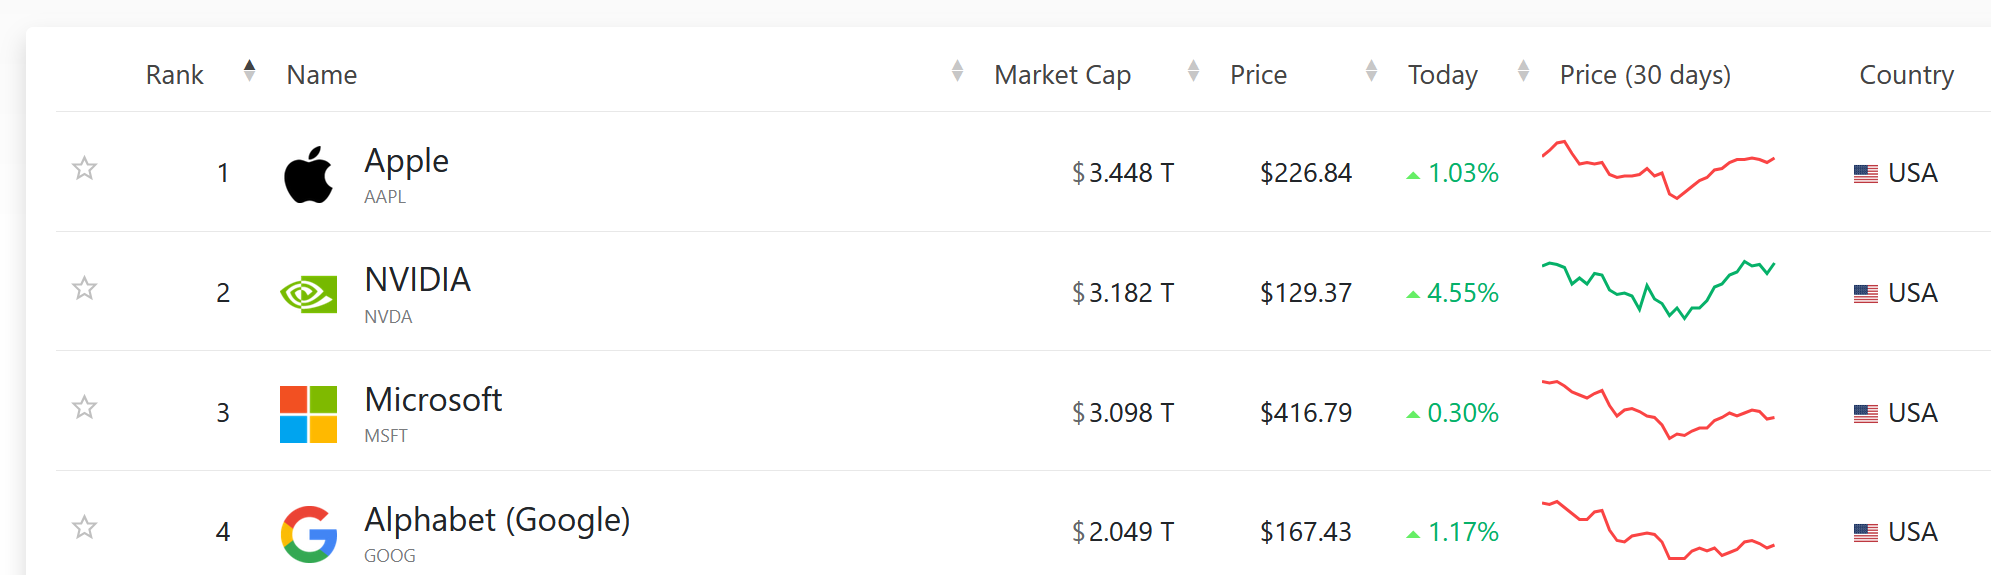The width and height of the screenshot is (1991, 575).
Task: Sort by Today change arrows
Action: (1523, 70)
